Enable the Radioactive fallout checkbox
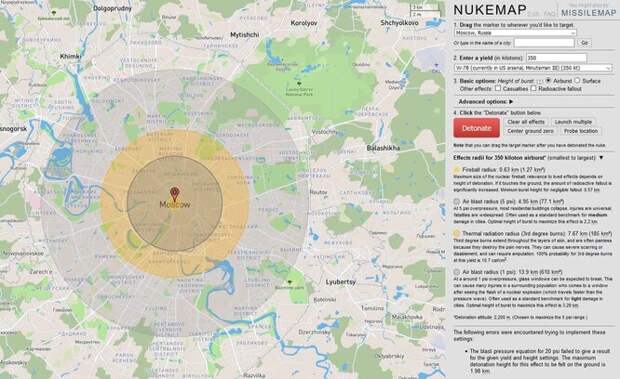The image size is (620, 379). 533,88
